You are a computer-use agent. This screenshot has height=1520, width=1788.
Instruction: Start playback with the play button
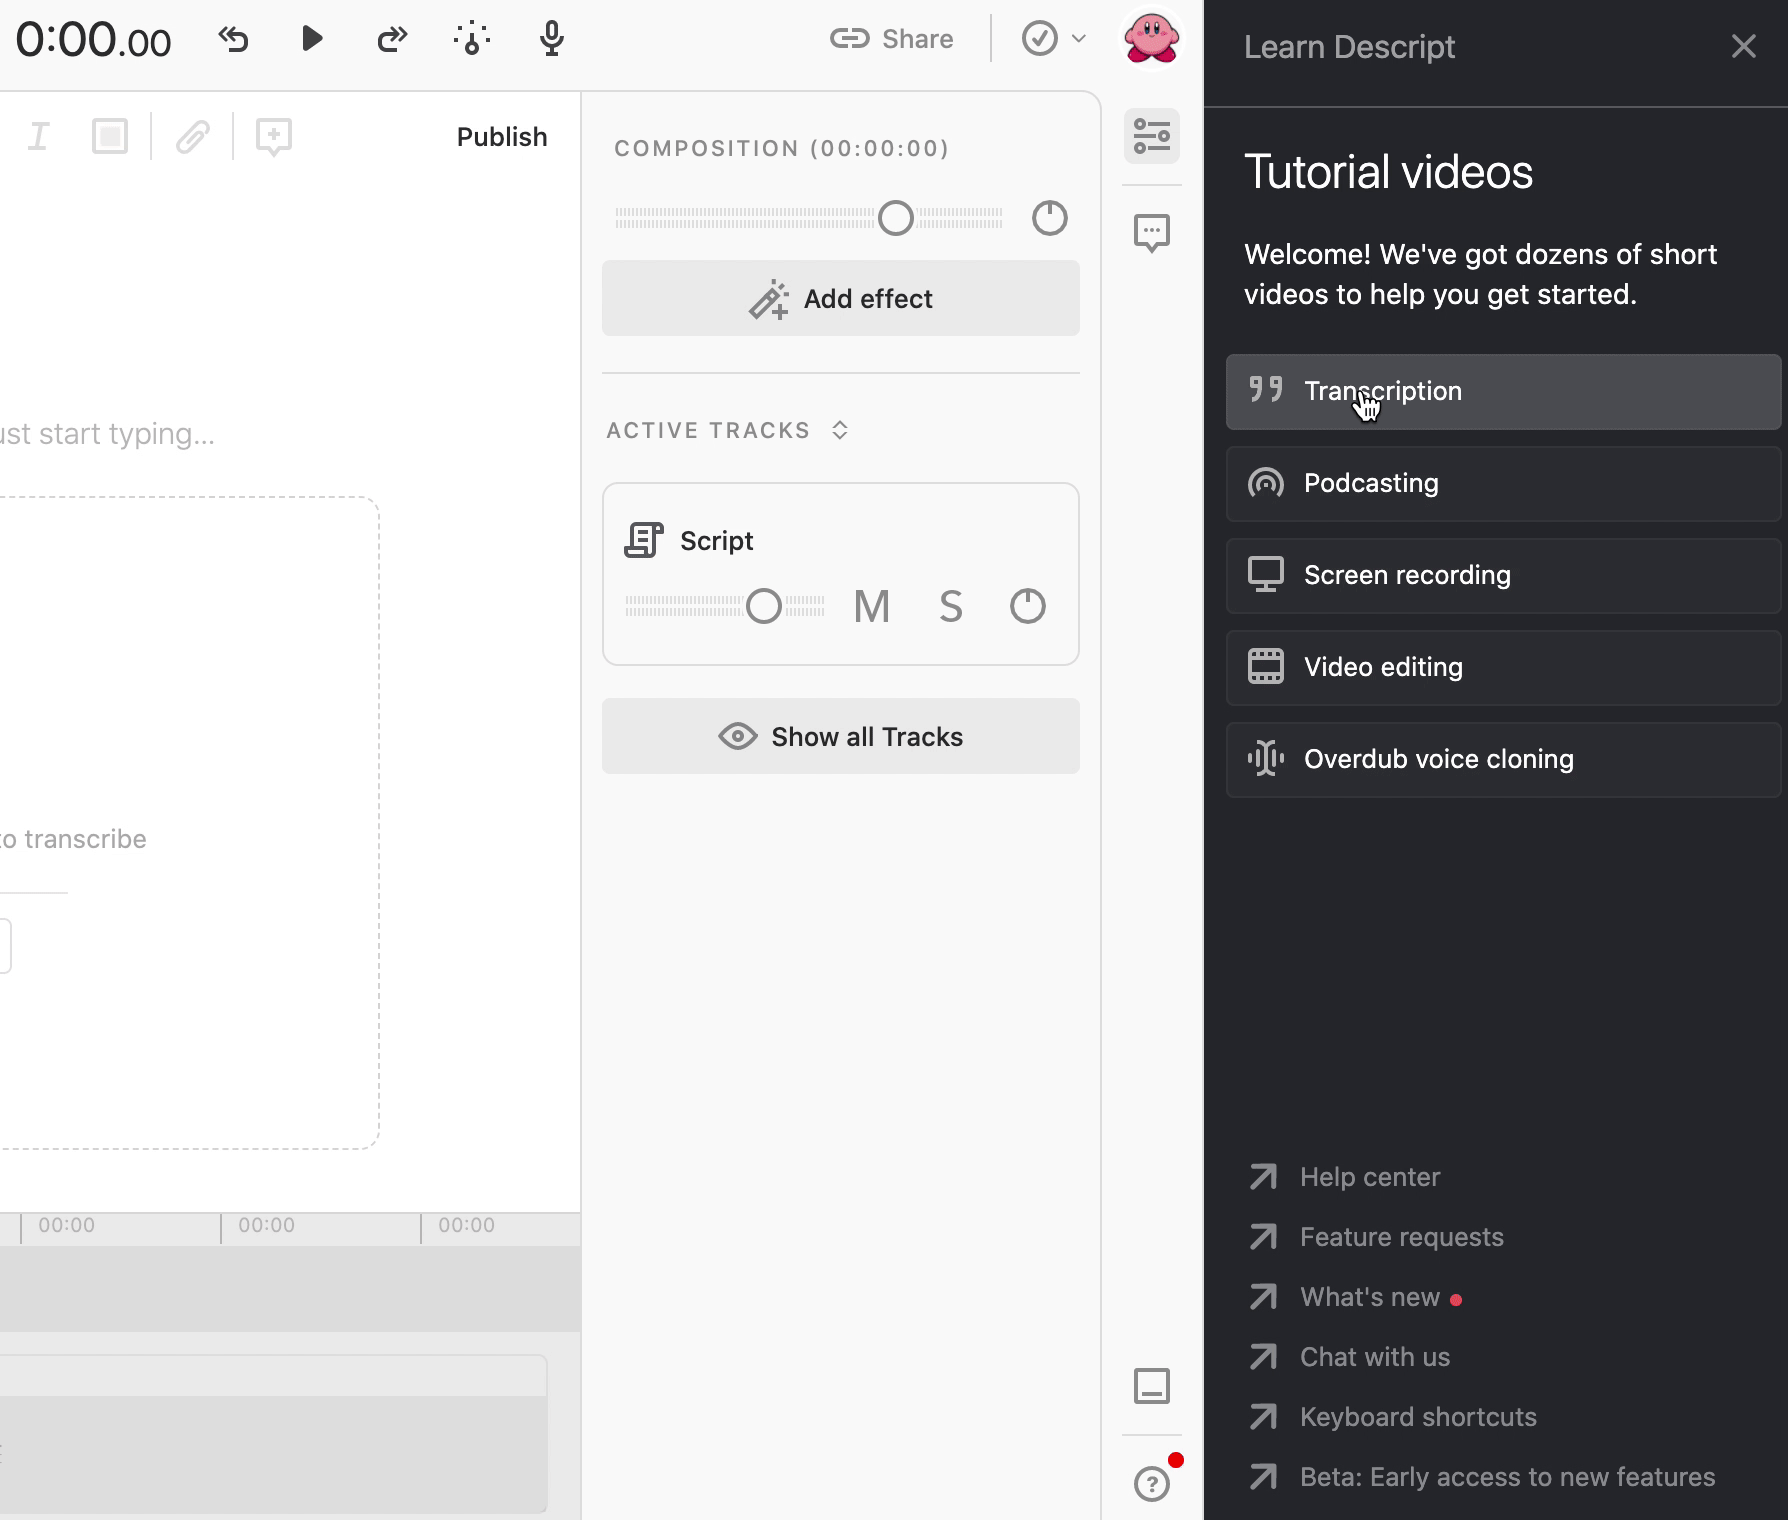(x=312, y=39)
